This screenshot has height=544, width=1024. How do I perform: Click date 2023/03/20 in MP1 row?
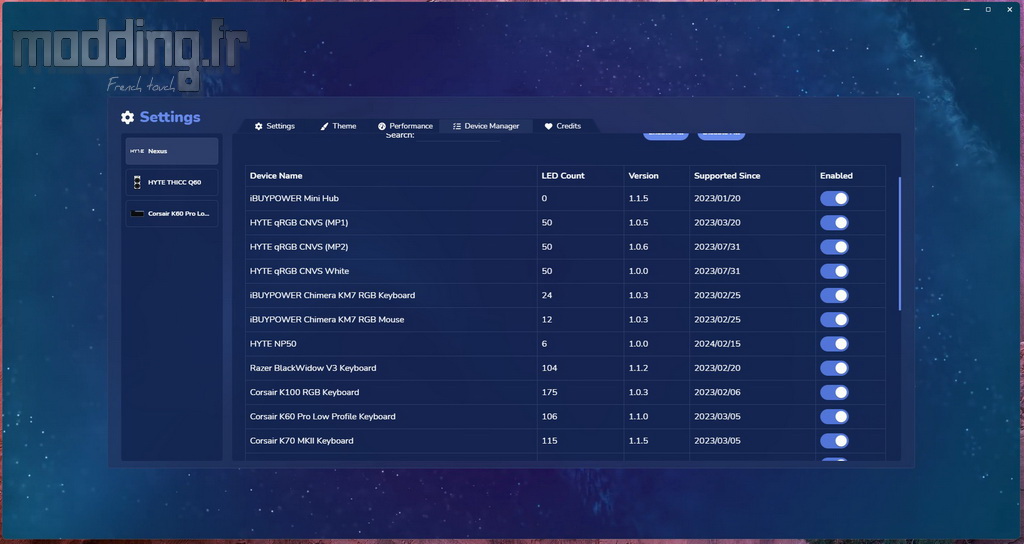click(x=717, y=223)
